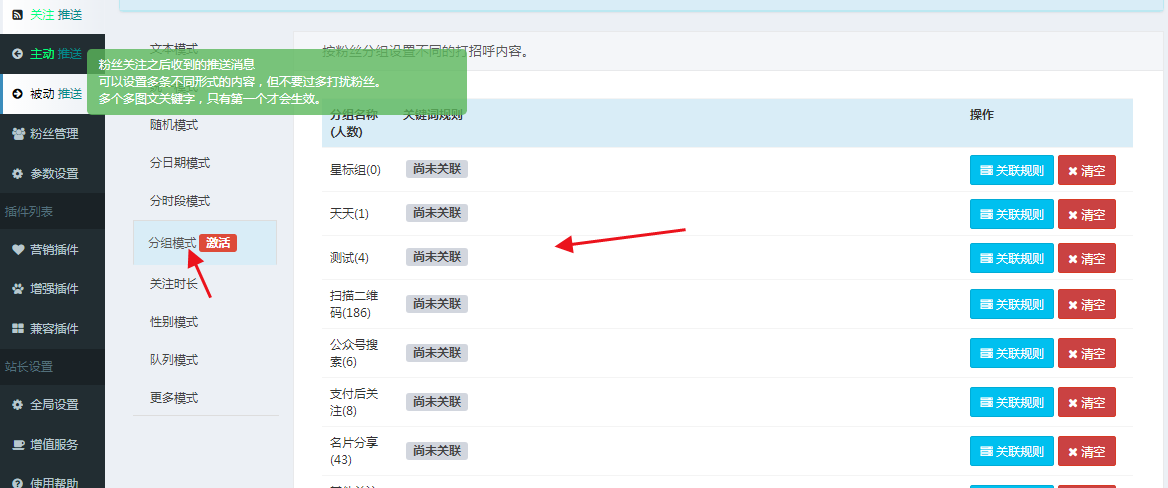Click 尚未关联 label in 扫描二维码 row
This screenshot has width=1168, height=488.
(437, 303)
